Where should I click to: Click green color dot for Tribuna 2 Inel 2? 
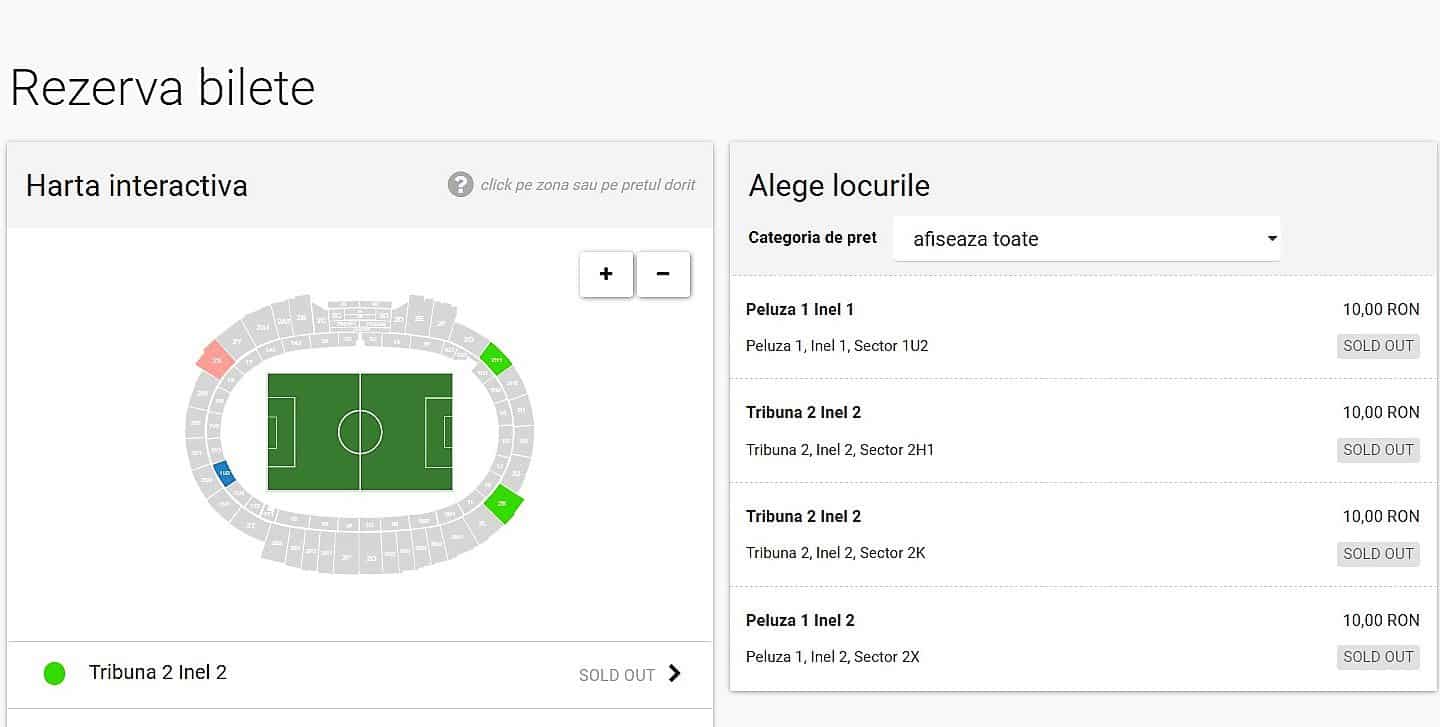point(55,673)
